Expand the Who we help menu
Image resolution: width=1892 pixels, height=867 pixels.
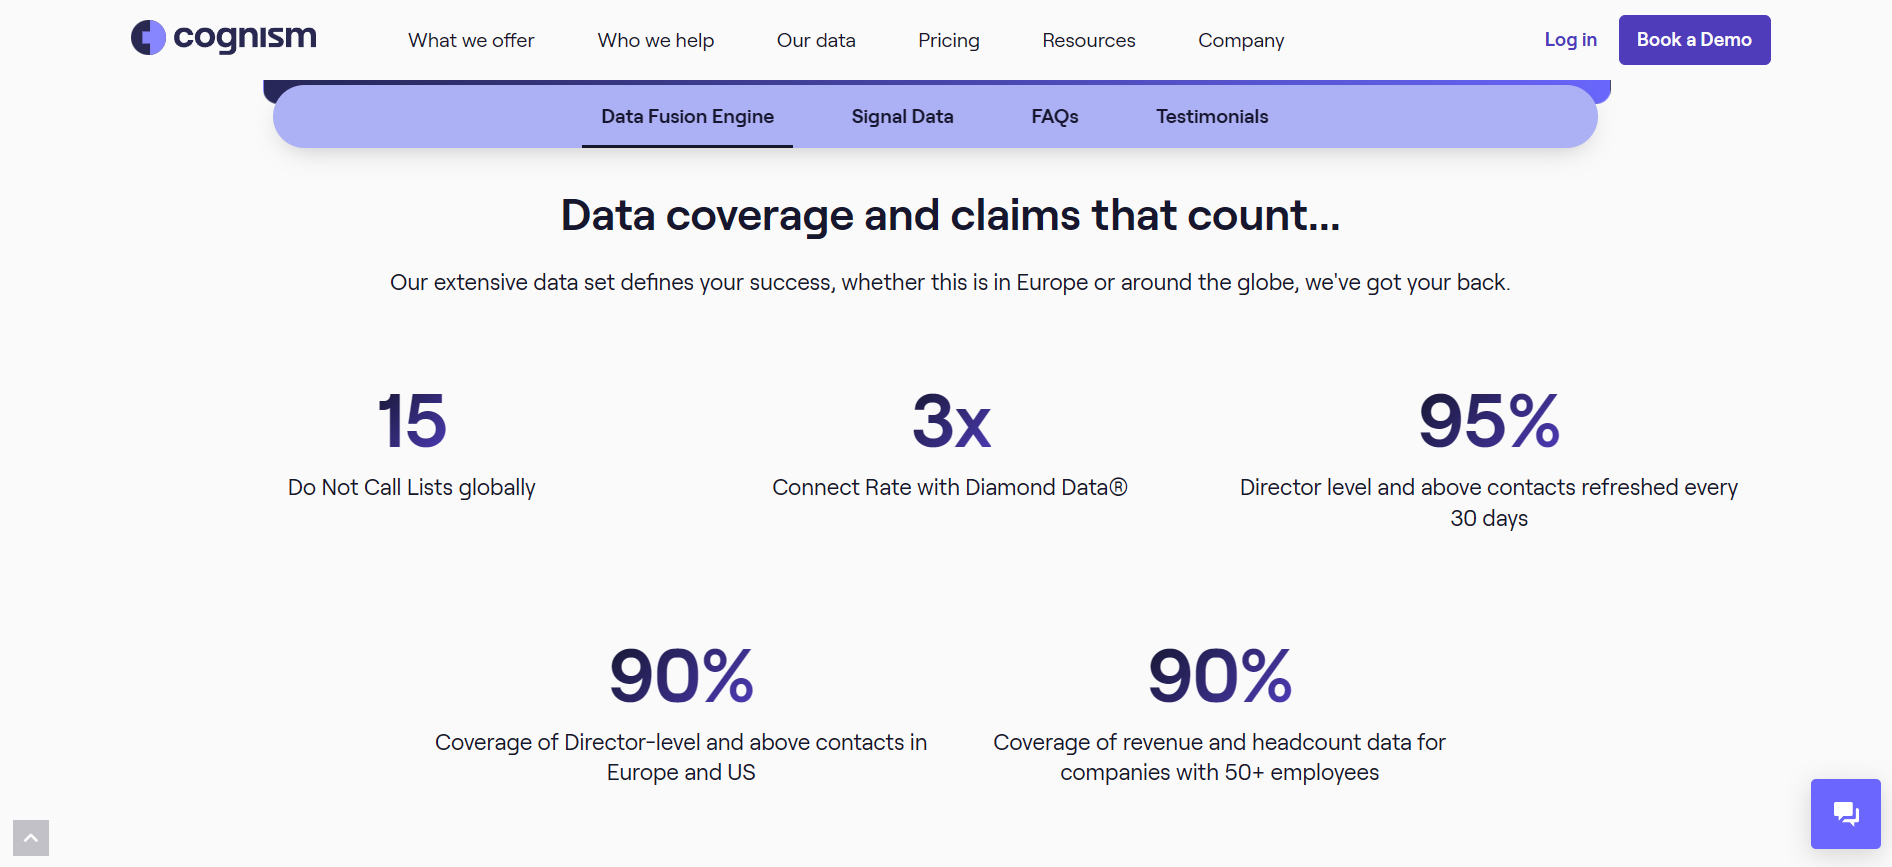tap(656, 40)
